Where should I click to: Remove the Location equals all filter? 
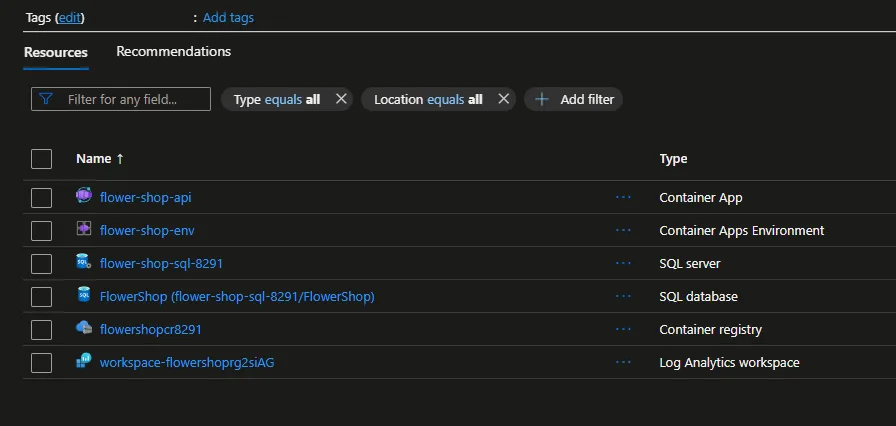(x=504, y=99)
